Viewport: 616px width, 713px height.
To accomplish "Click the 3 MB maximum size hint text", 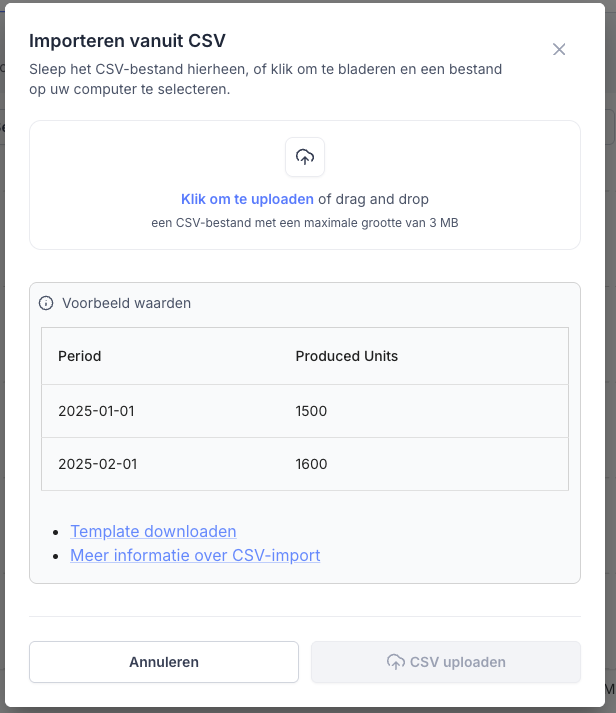I will pyautogui.click(x=305, y=223).
